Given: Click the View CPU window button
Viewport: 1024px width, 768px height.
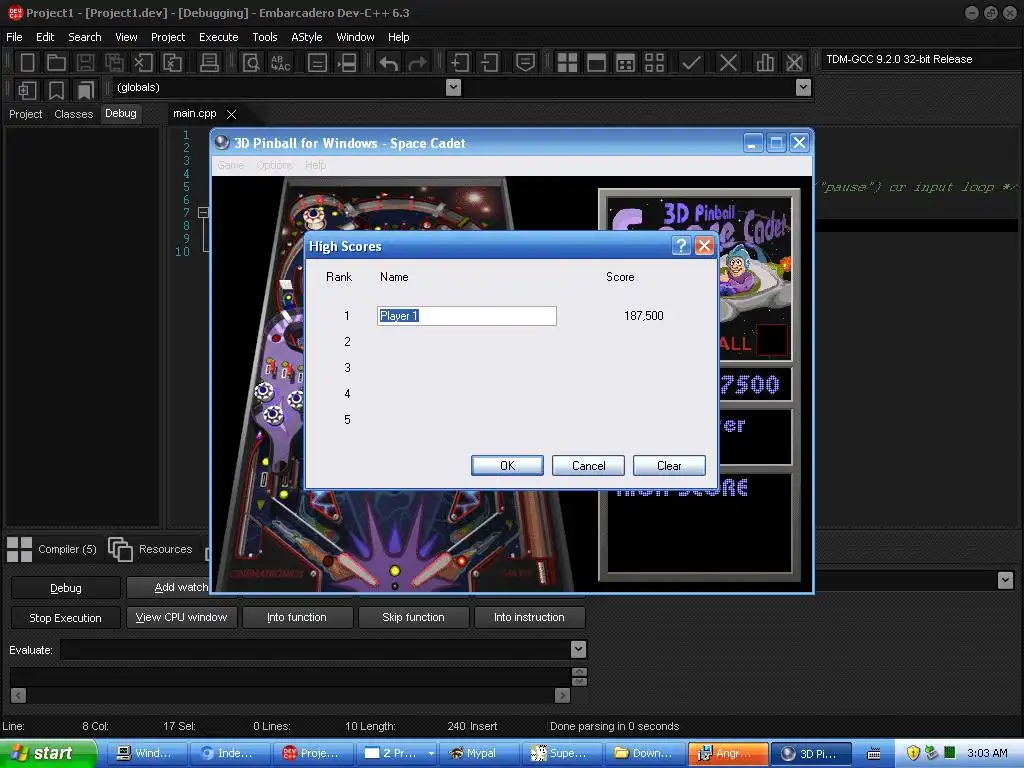Looking at the screenshot, I should 182,617.
